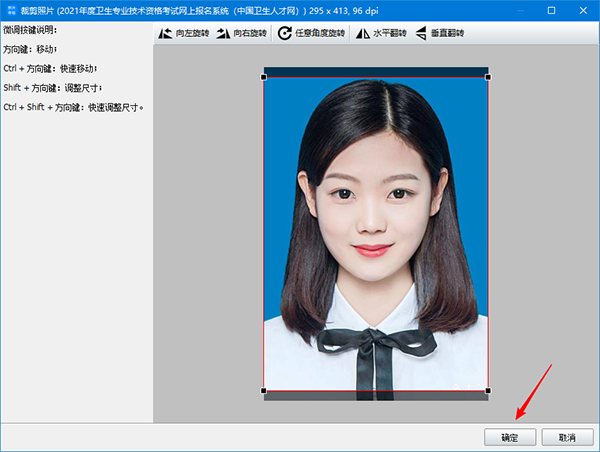Flip the photo vertically (垂直翻转)
The image size is (600, 452).
[x=421, y=33]
